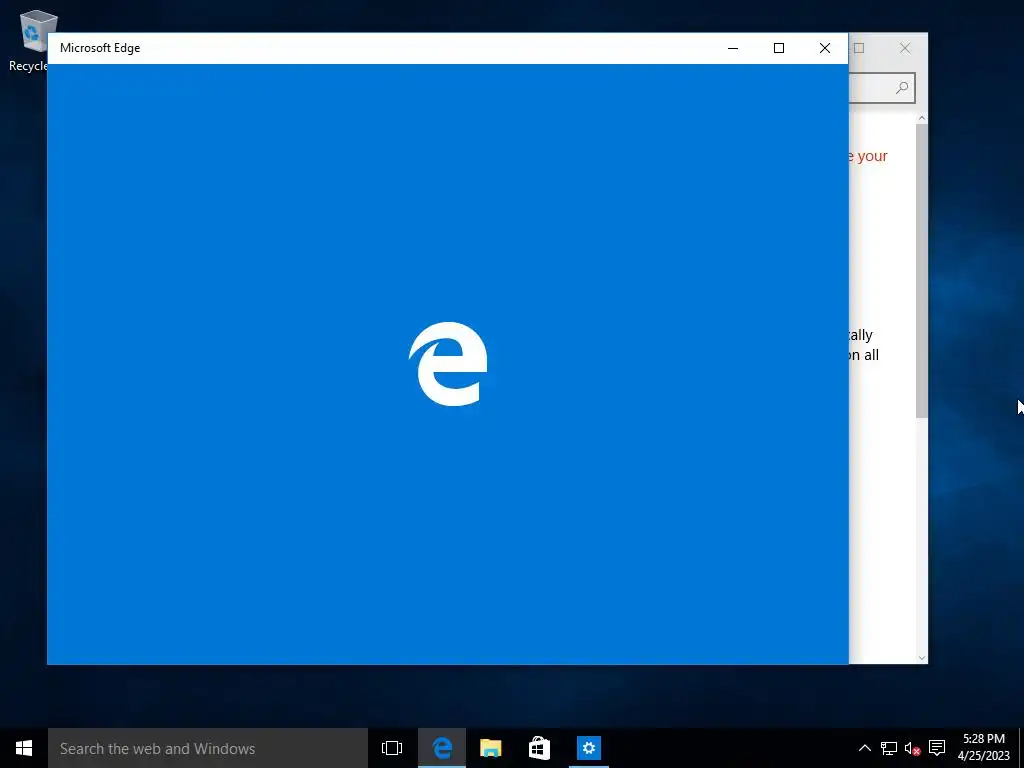Click the muted volume tray icon
The width and height of the screenshot is (1024, 768).
(x=912, y=748)
